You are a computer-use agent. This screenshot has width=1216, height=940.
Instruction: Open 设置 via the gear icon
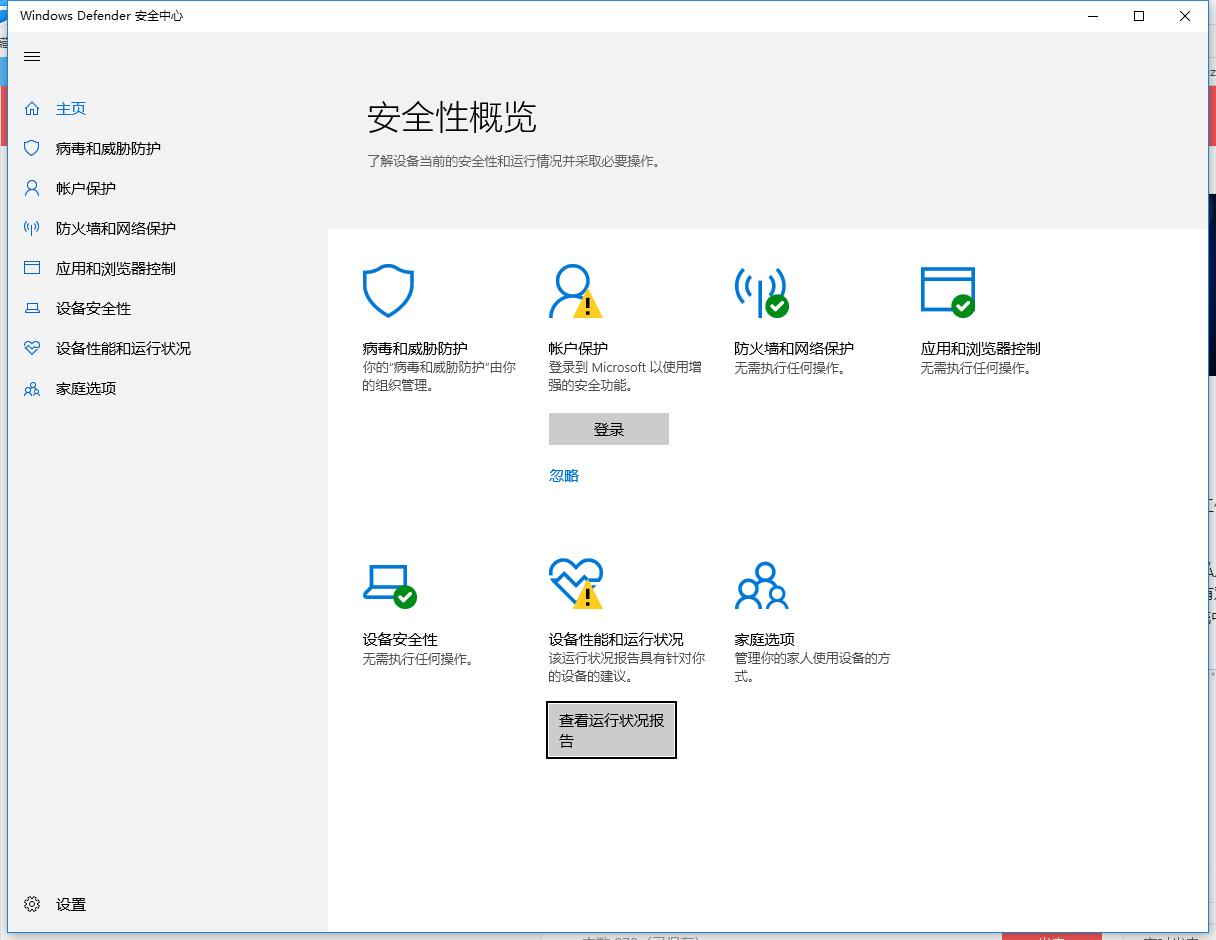point(31,904)
